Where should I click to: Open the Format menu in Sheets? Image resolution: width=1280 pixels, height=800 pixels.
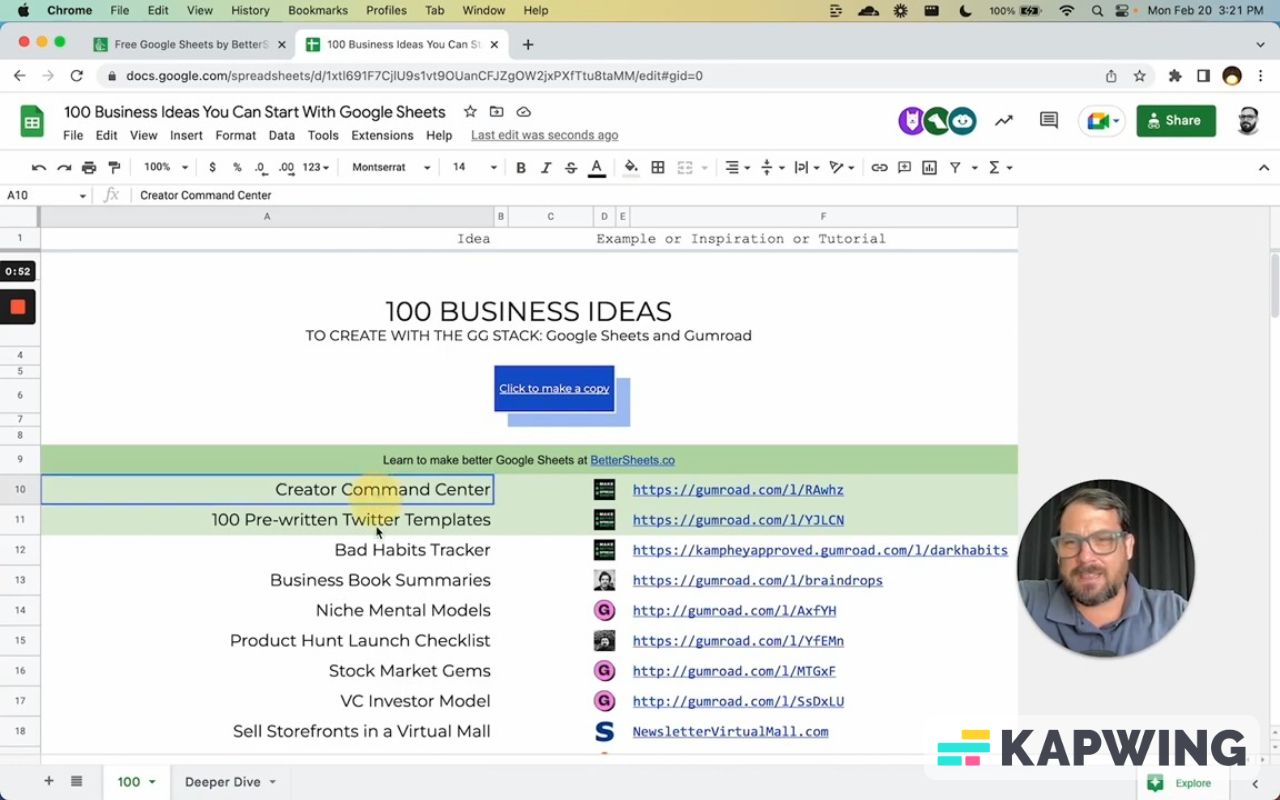[x=236, y=135]
